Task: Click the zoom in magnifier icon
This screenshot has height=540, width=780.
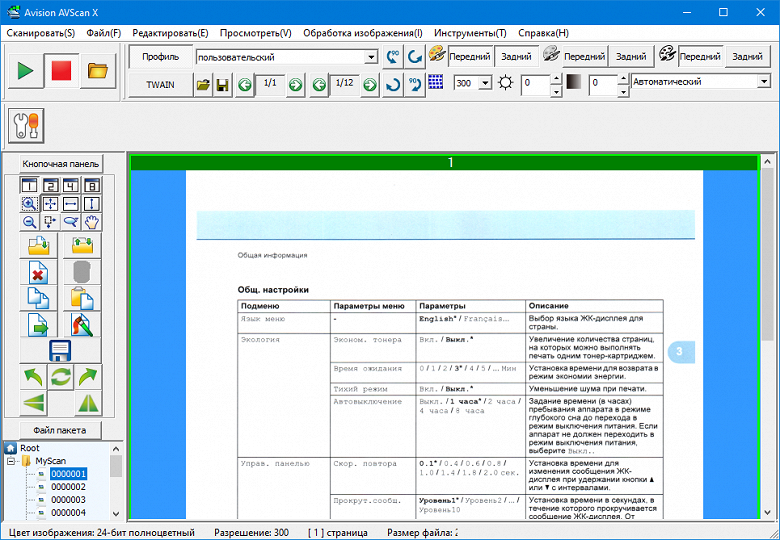Action: [30, 203]
